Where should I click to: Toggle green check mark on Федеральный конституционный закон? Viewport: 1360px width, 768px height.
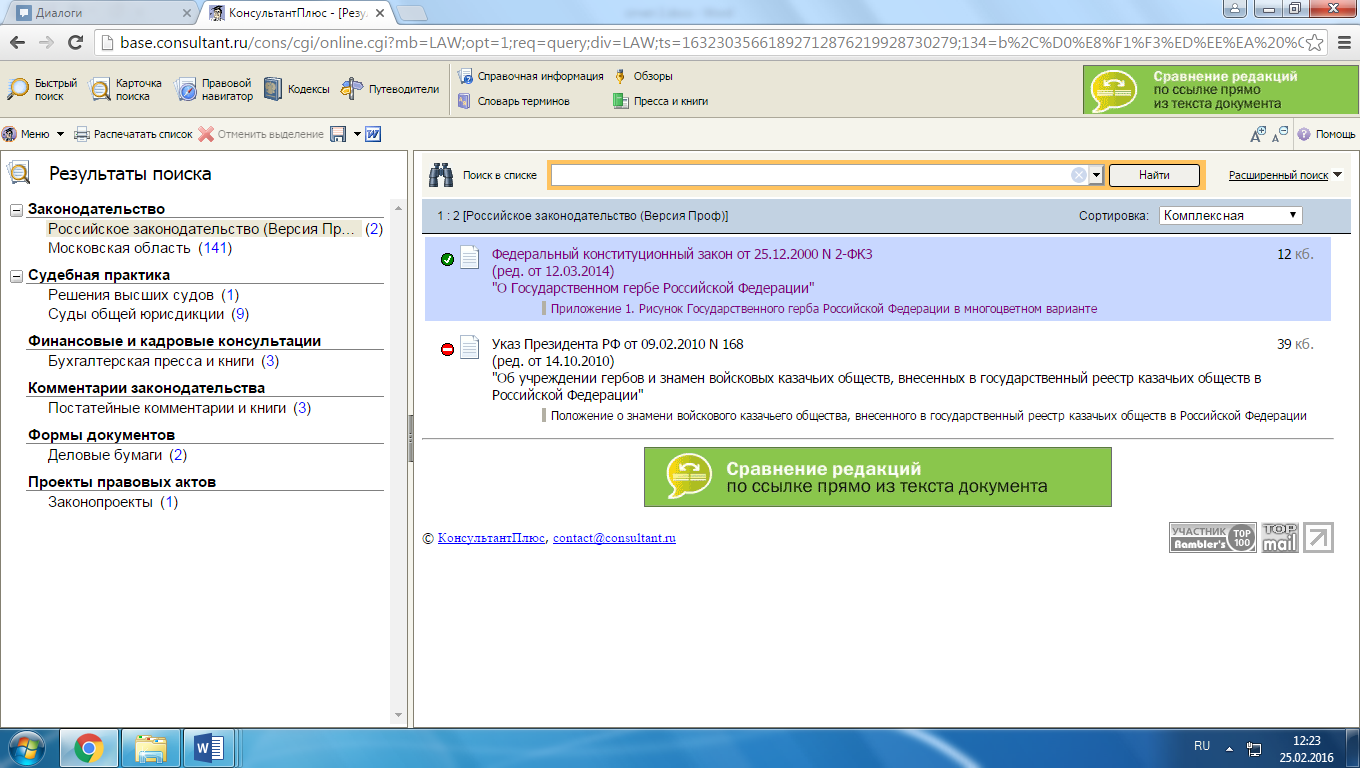[448, 260]
